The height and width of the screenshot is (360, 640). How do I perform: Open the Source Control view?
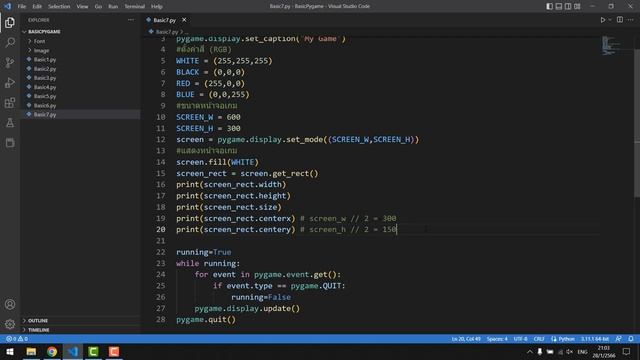pos(10,62)
